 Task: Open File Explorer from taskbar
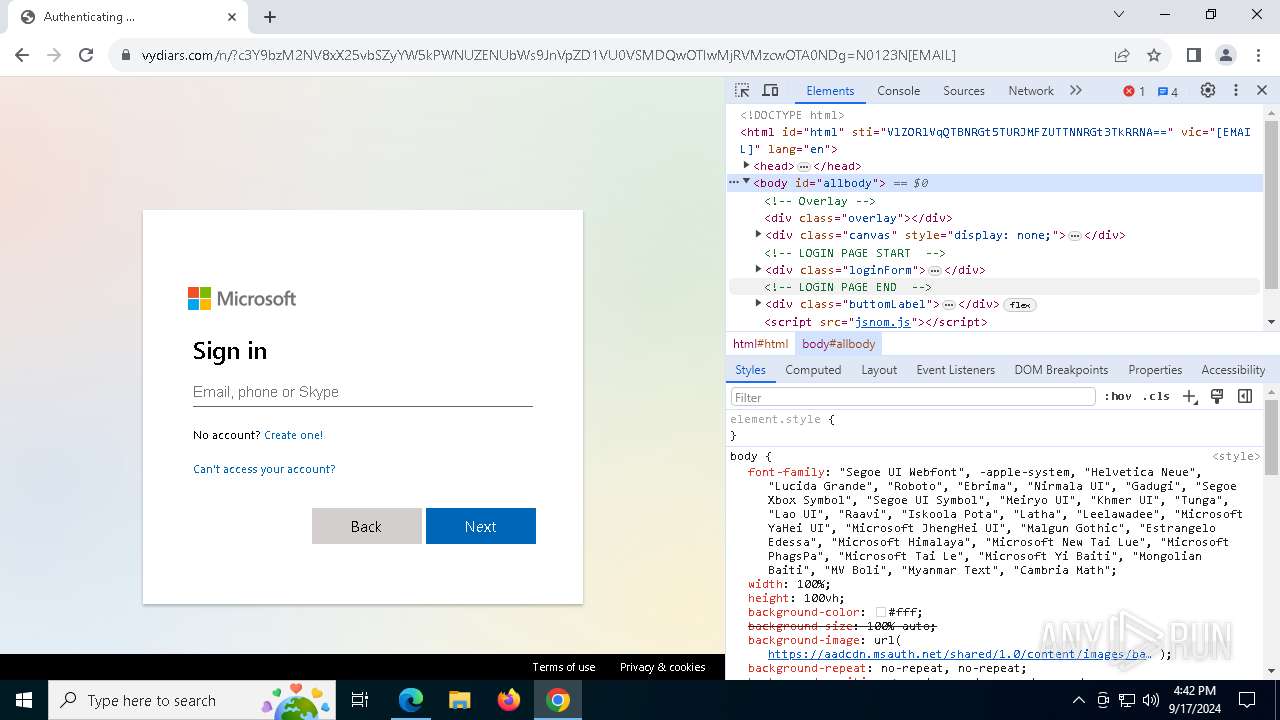[x=459, y=700]
